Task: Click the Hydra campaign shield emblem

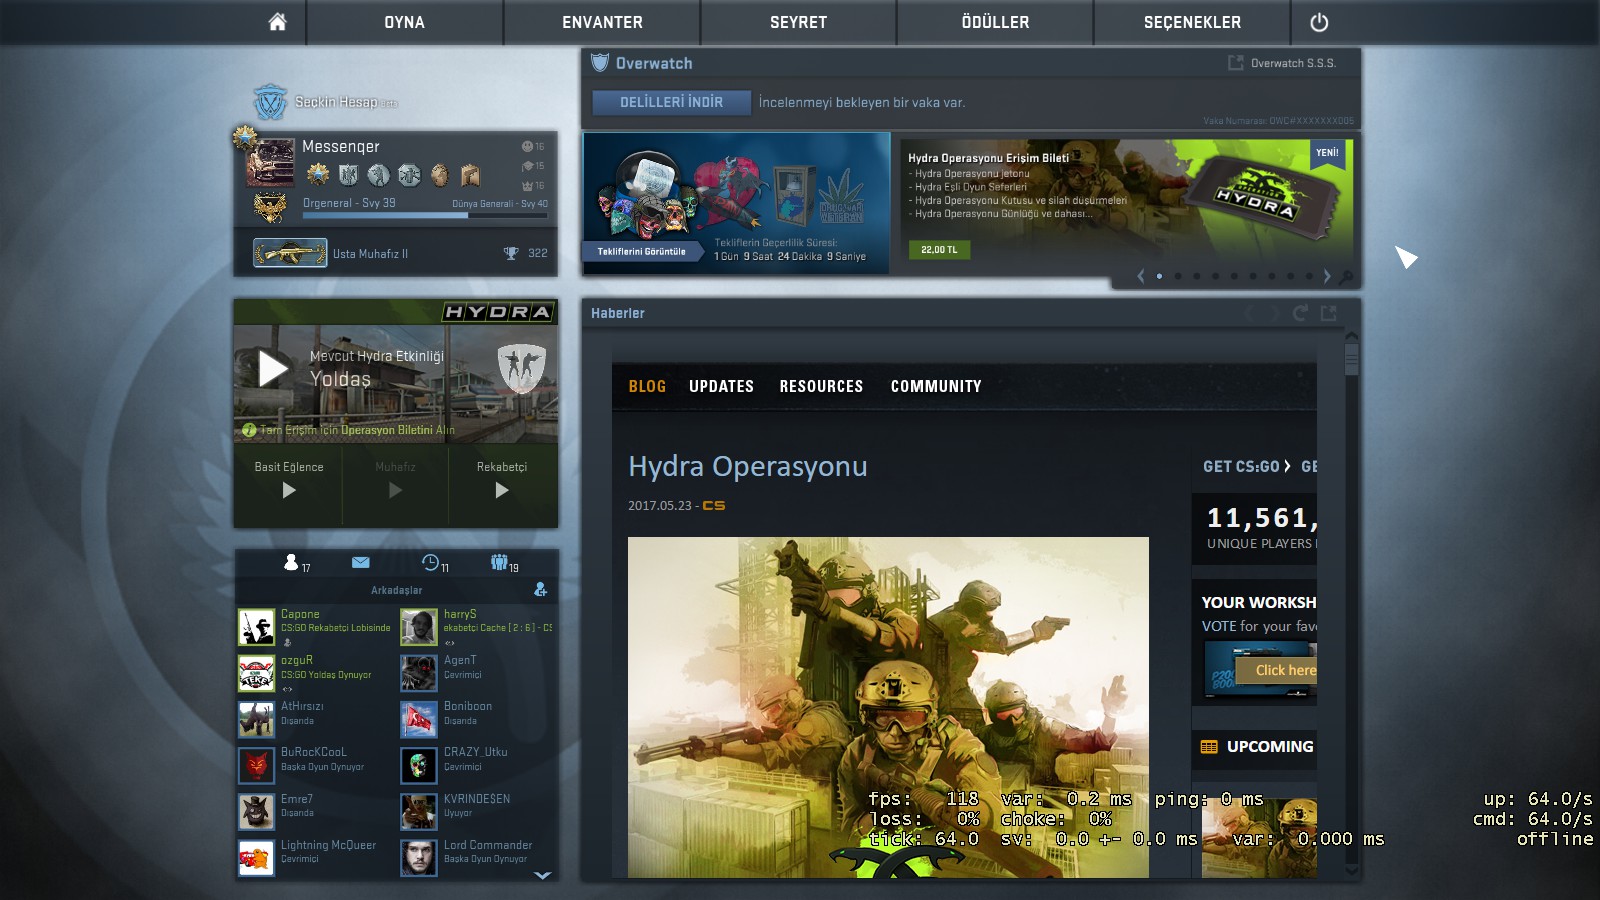Action: pyautogui.click(x=522, y=368)
